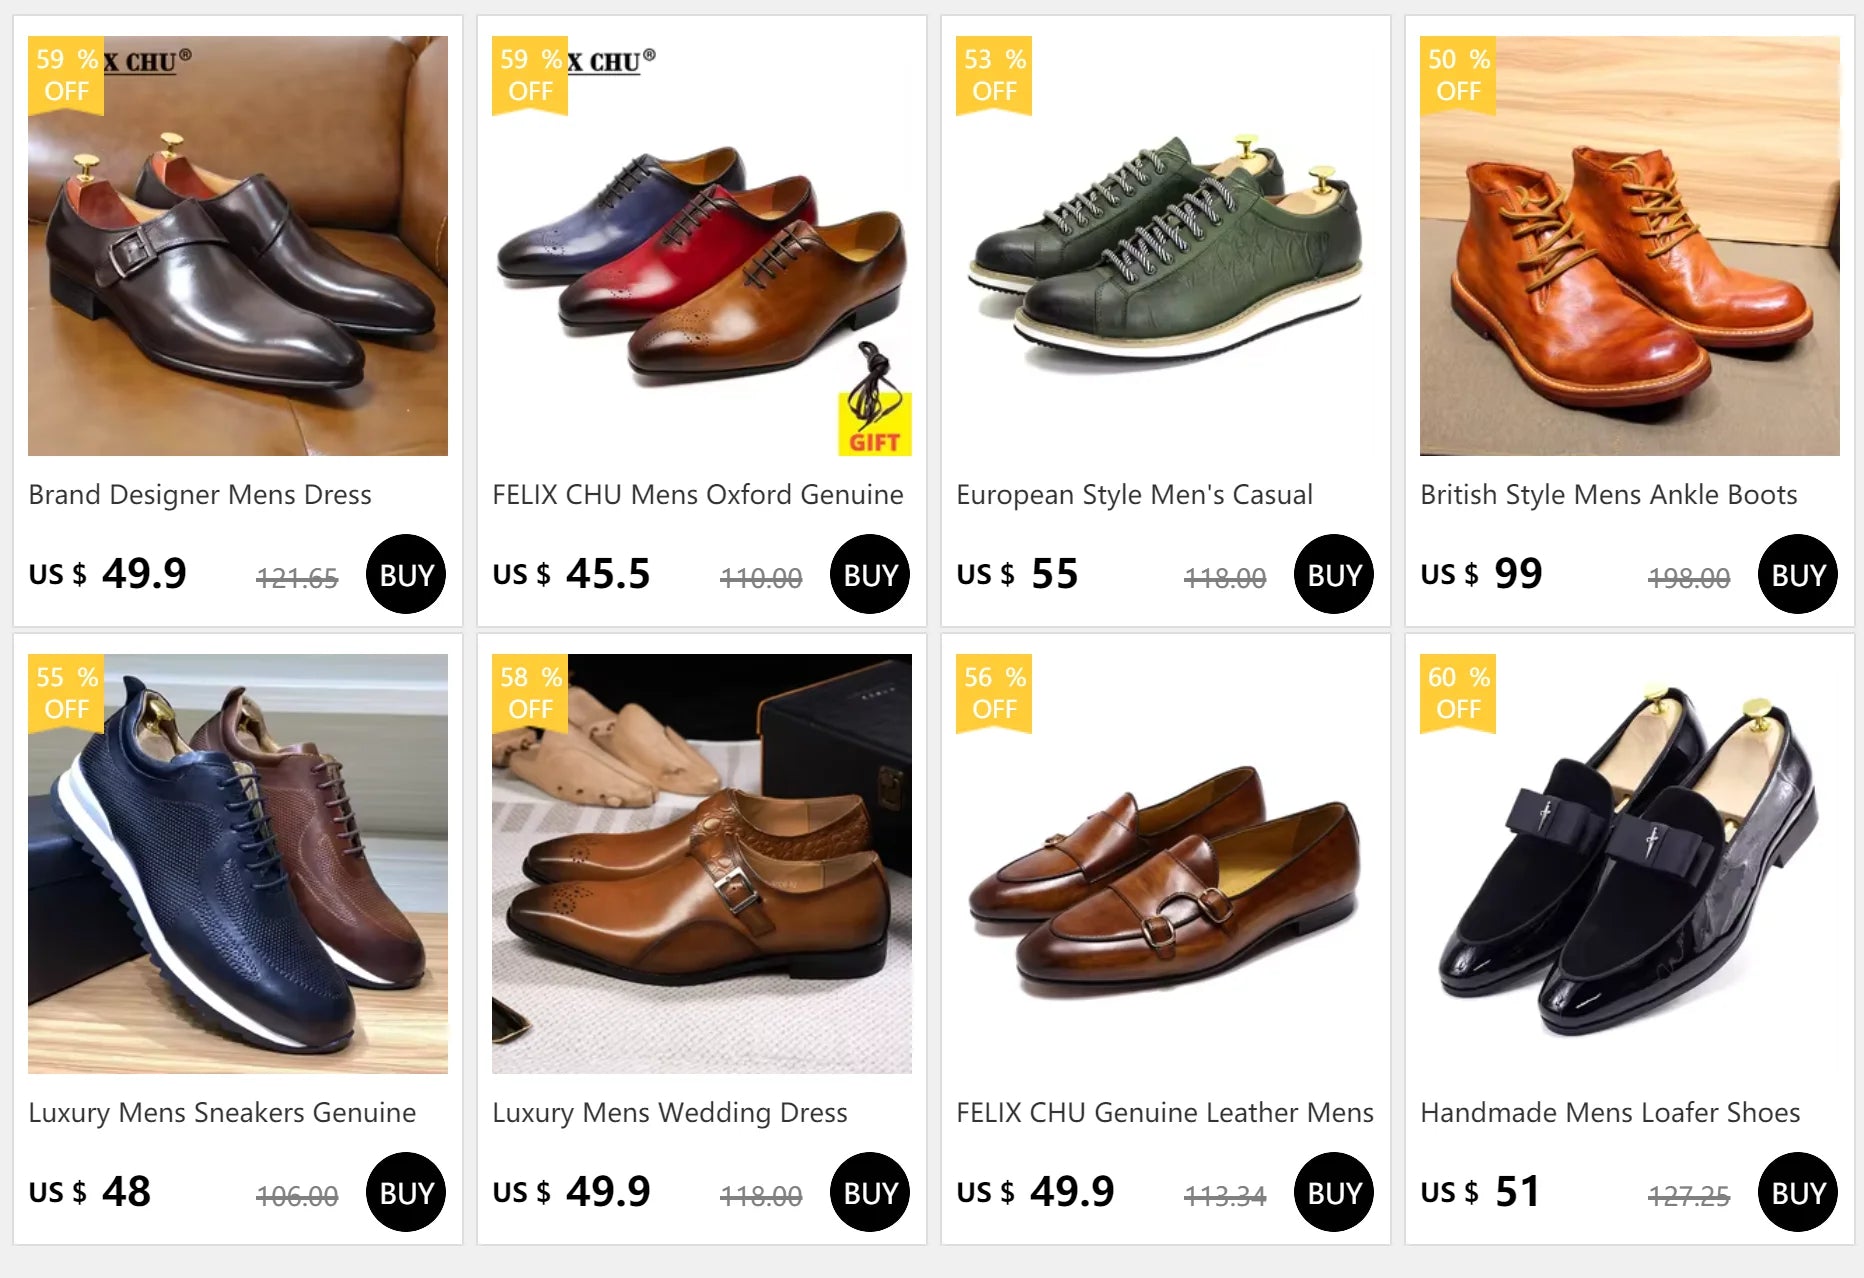Click the FELIX CHU Mens Oxford Genuine title
Viewport: 1864px width, 1278px height.
pyautogui.click(x=698, y=495)
